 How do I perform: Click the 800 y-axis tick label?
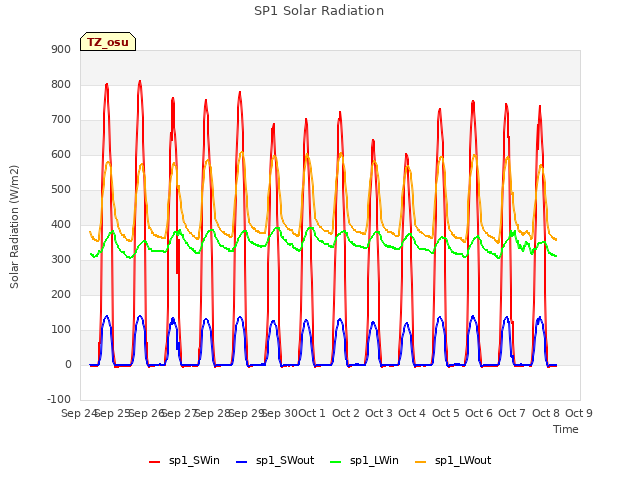(61, 84)
